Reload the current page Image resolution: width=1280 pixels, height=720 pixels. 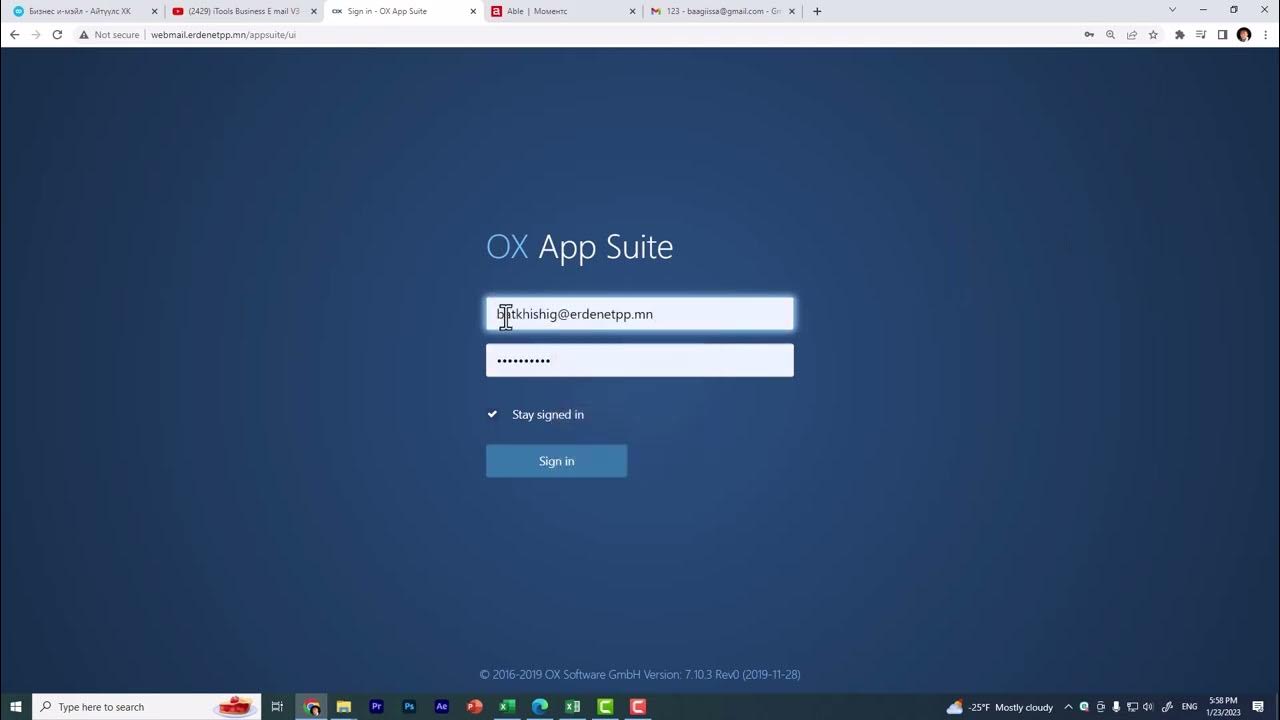(x=57, y=34)
